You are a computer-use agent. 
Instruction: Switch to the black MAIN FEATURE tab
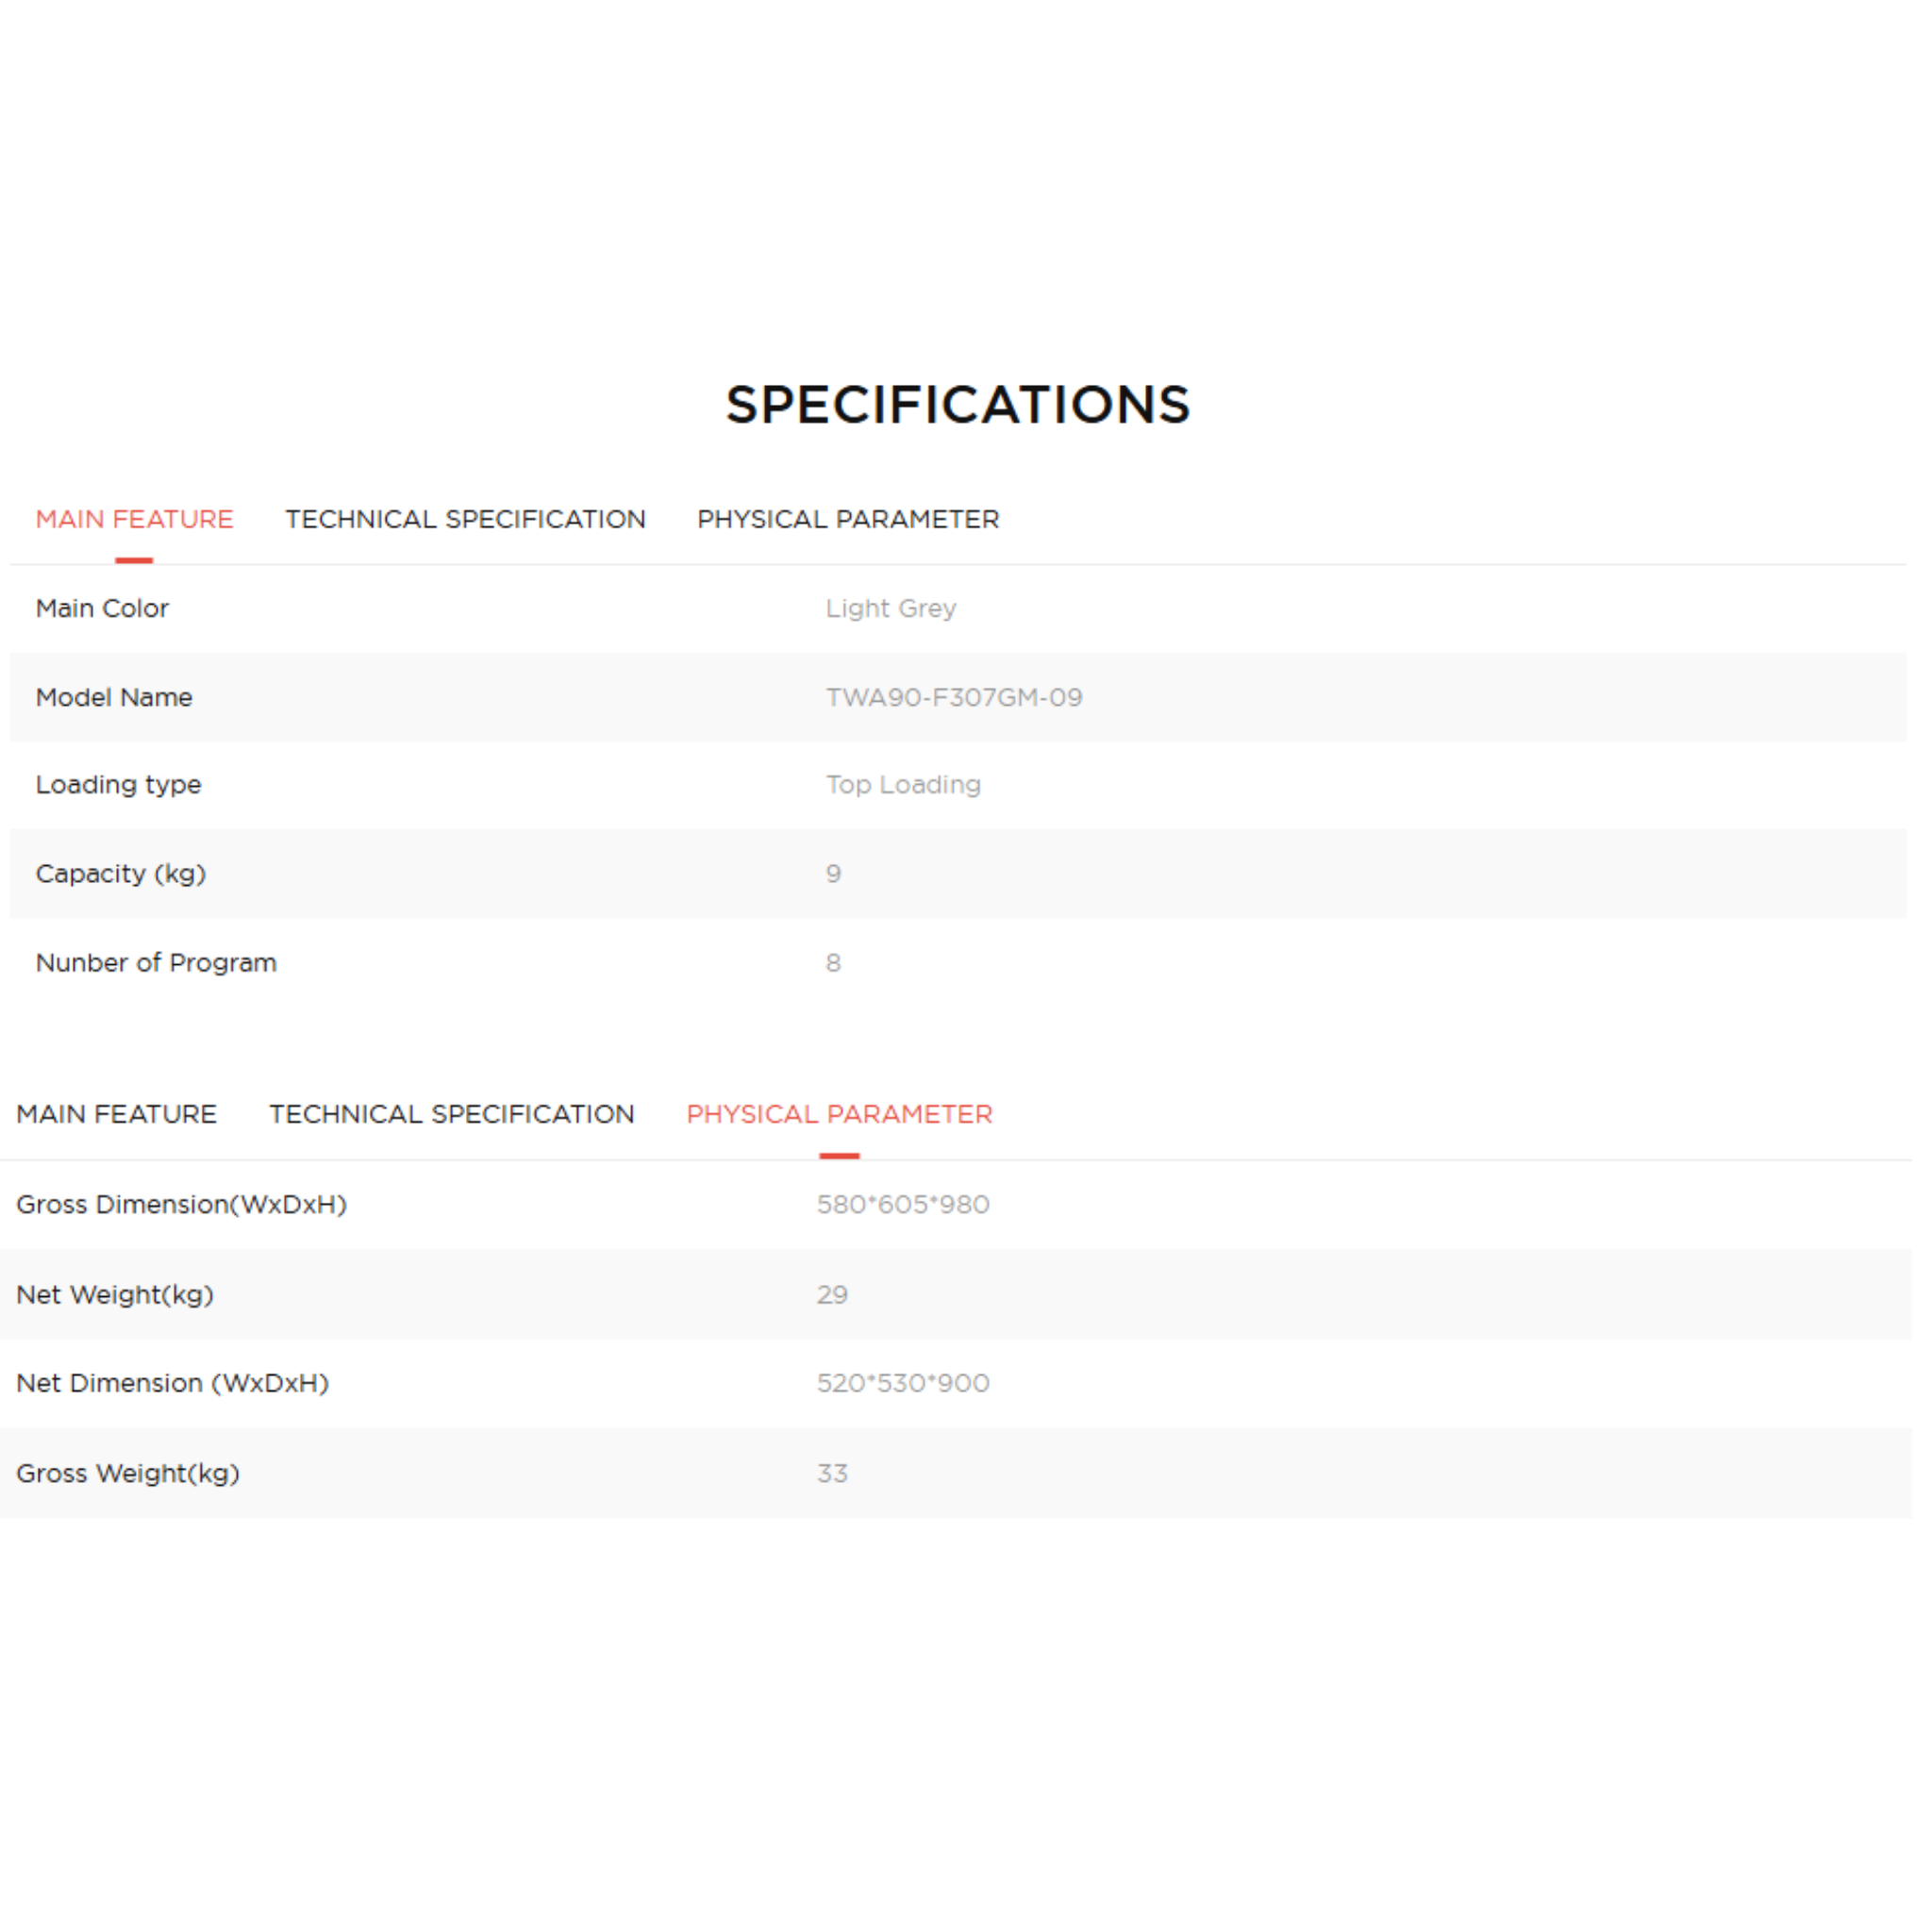tap(116, 1114)
